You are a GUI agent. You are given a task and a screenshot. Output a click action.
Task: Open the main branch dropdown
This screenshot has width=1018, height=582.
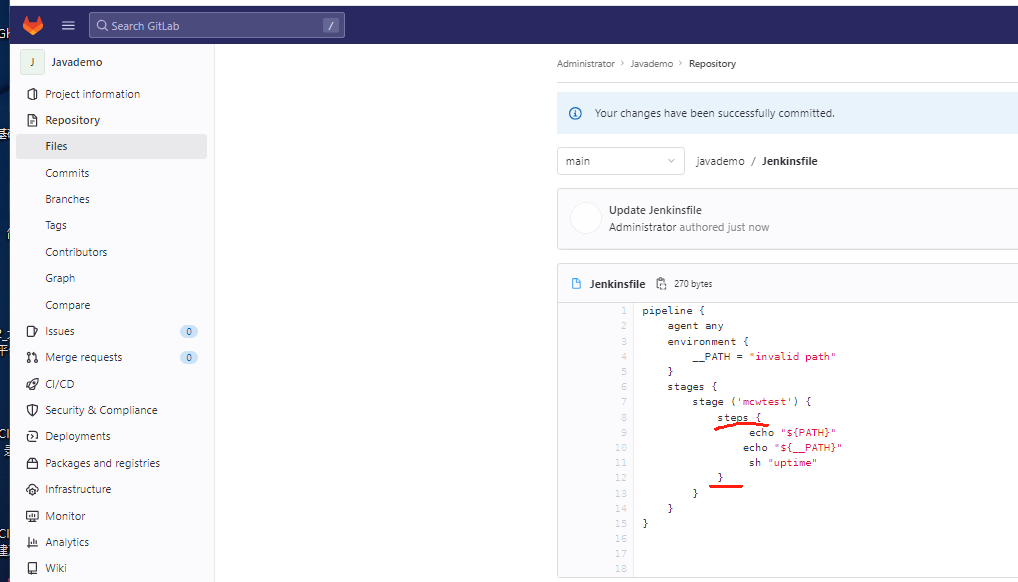click(621, 161)
